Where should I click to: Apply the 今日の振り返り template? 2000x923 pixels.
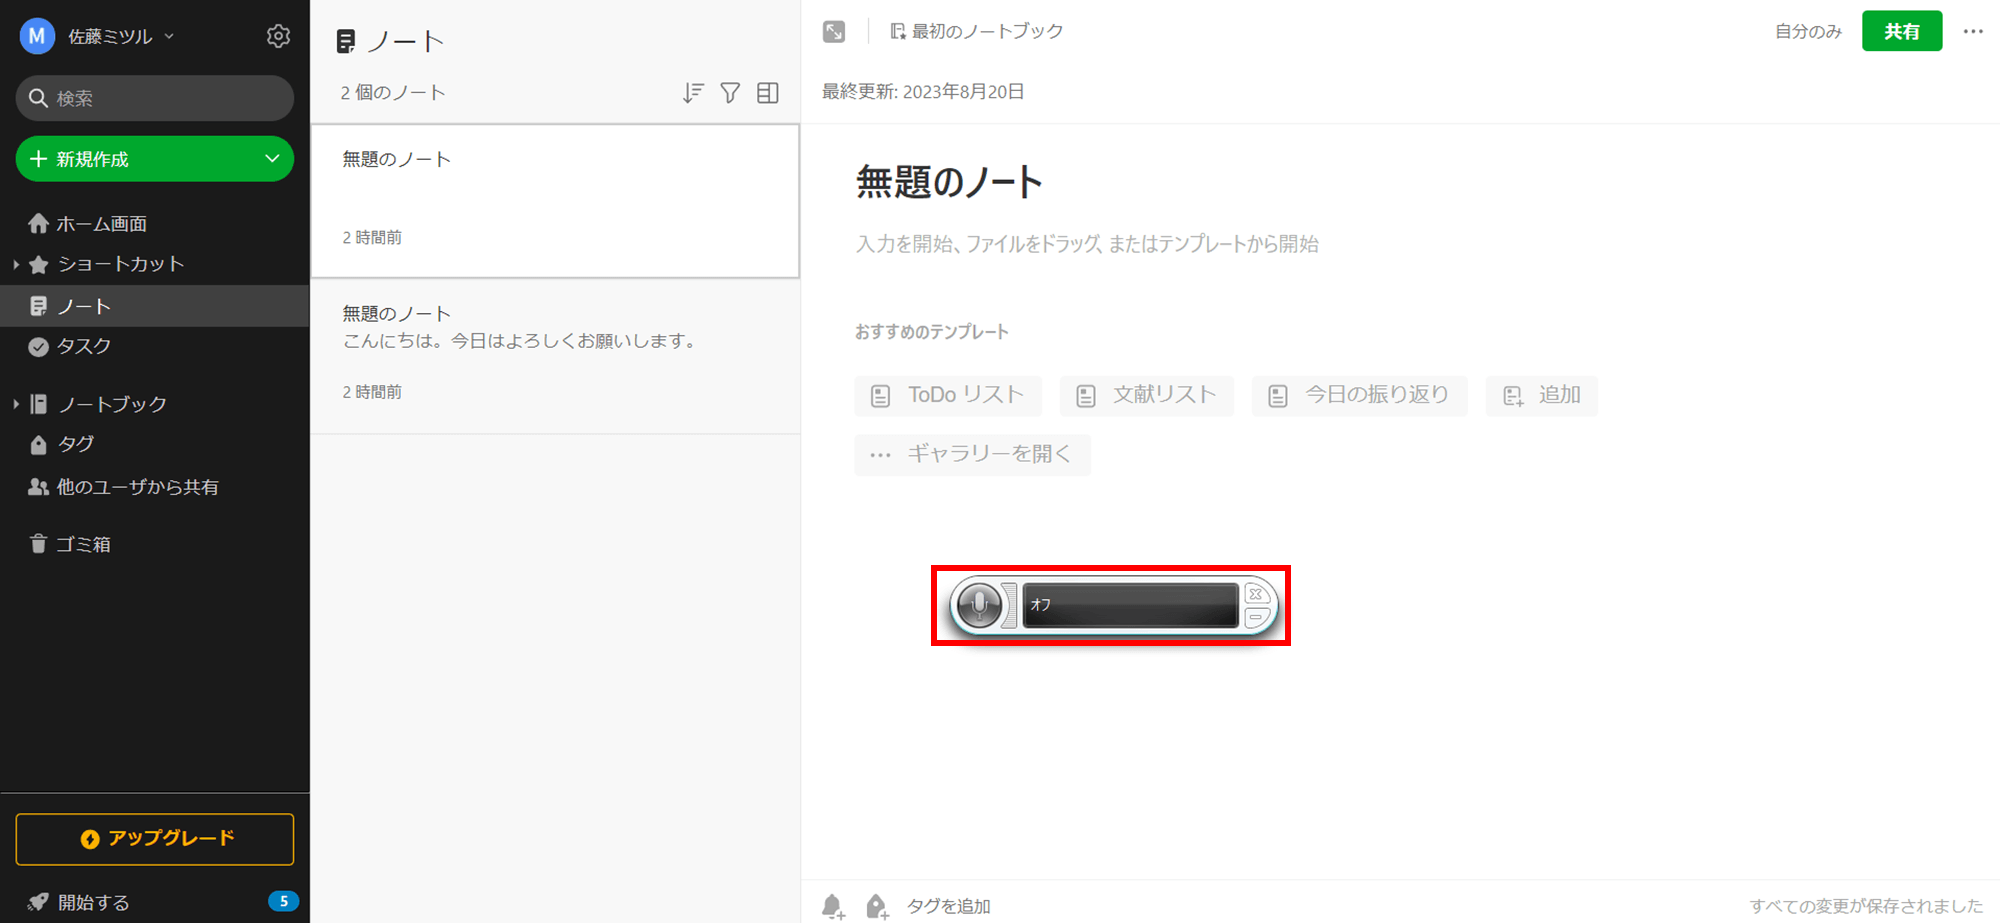click(1359, 395)
